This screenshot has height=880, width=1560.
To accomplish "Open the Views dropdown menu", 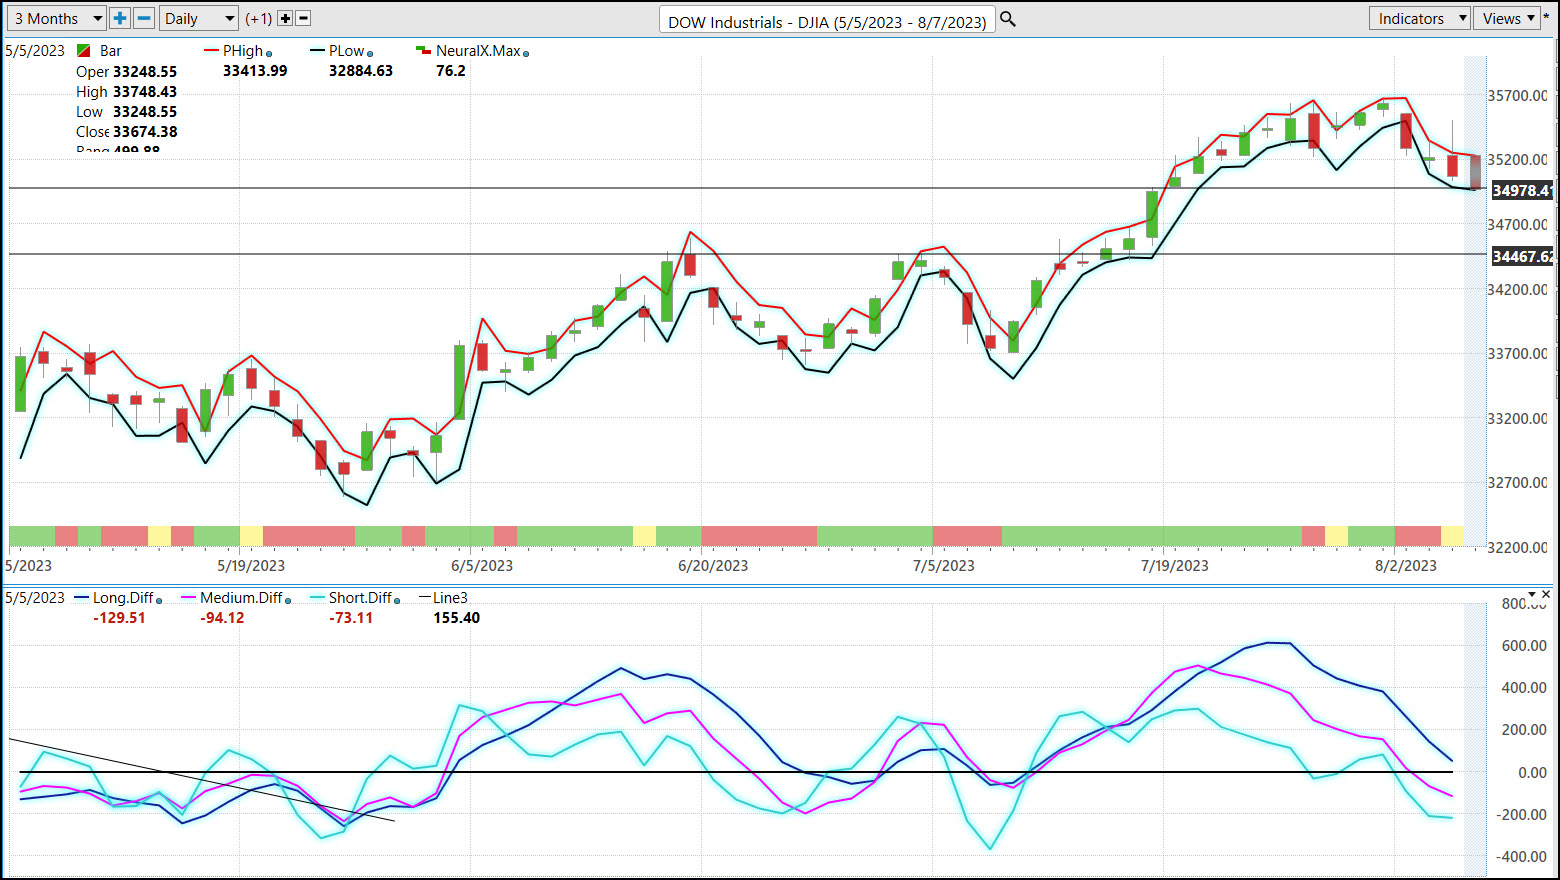I will point(1507,18).
